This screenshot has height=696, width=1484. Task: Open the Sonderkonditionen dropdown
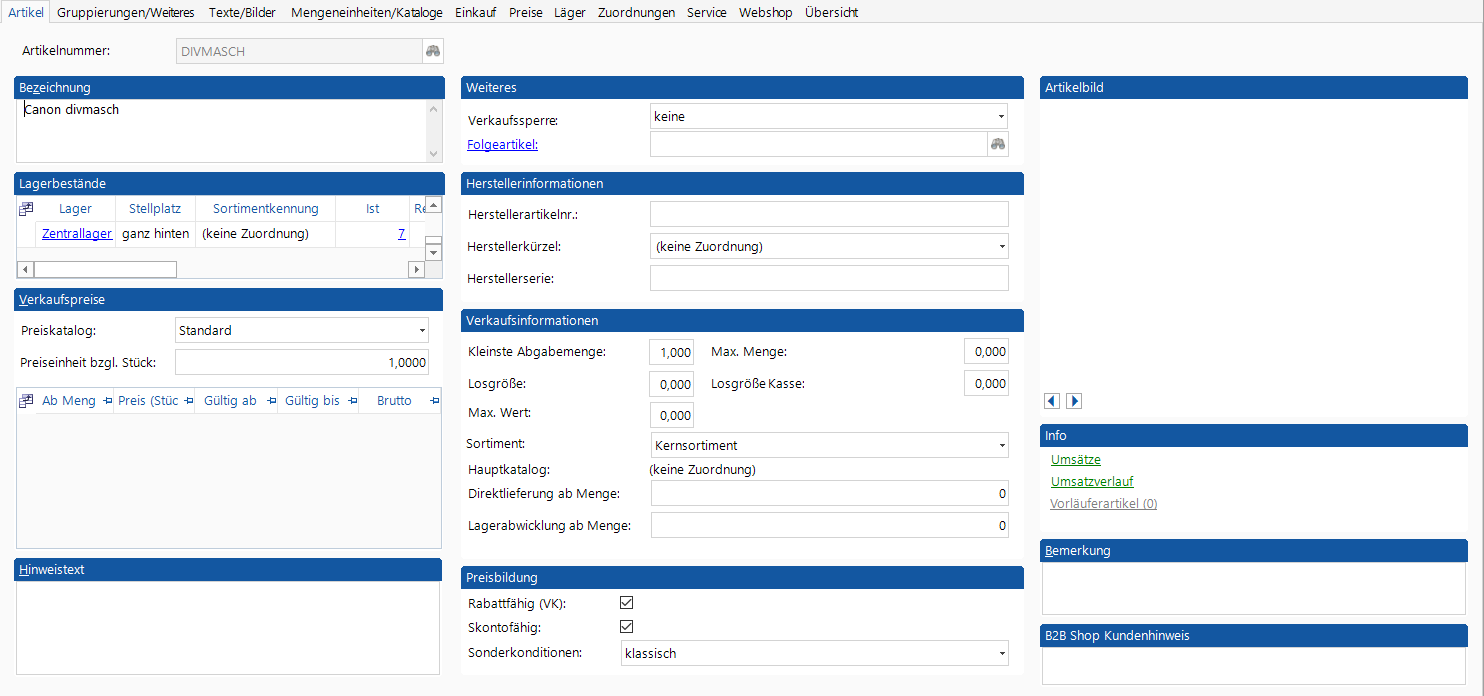(x=1000, y=654)
